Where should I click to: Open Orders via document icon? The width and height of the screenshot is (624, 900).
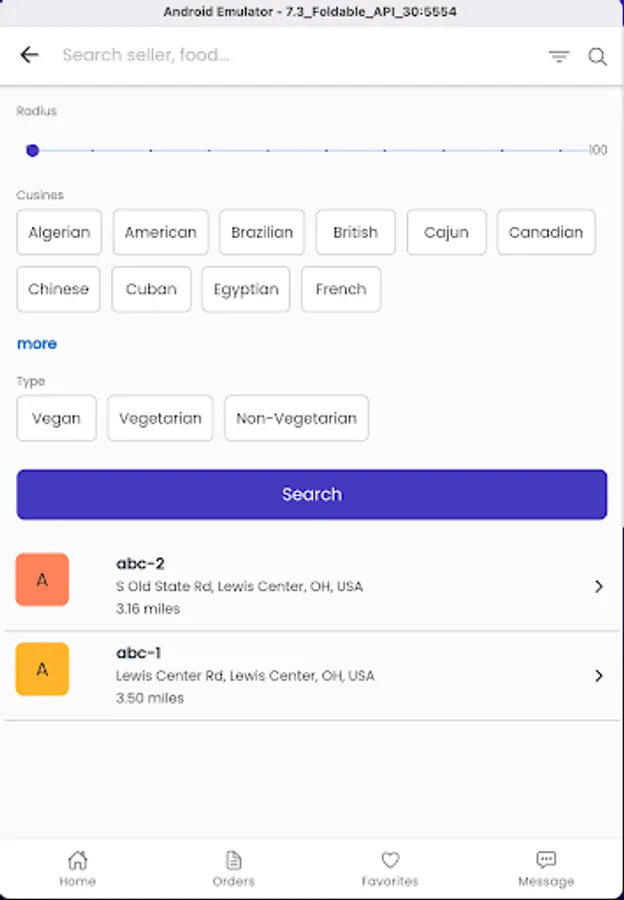coord(233,860)
